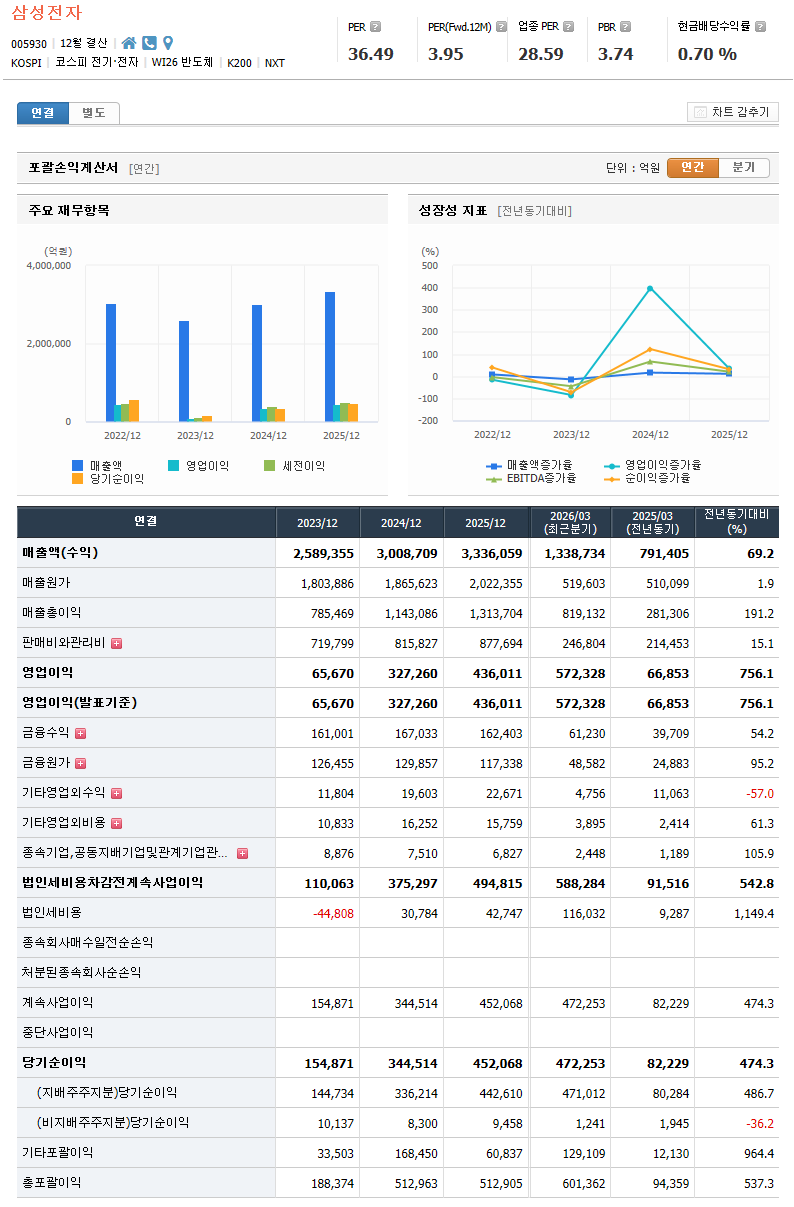Switch to the 연결 tab
The width and height of the screenshot is (794, 1207).
pyautogui.click(x=43, y=113)
